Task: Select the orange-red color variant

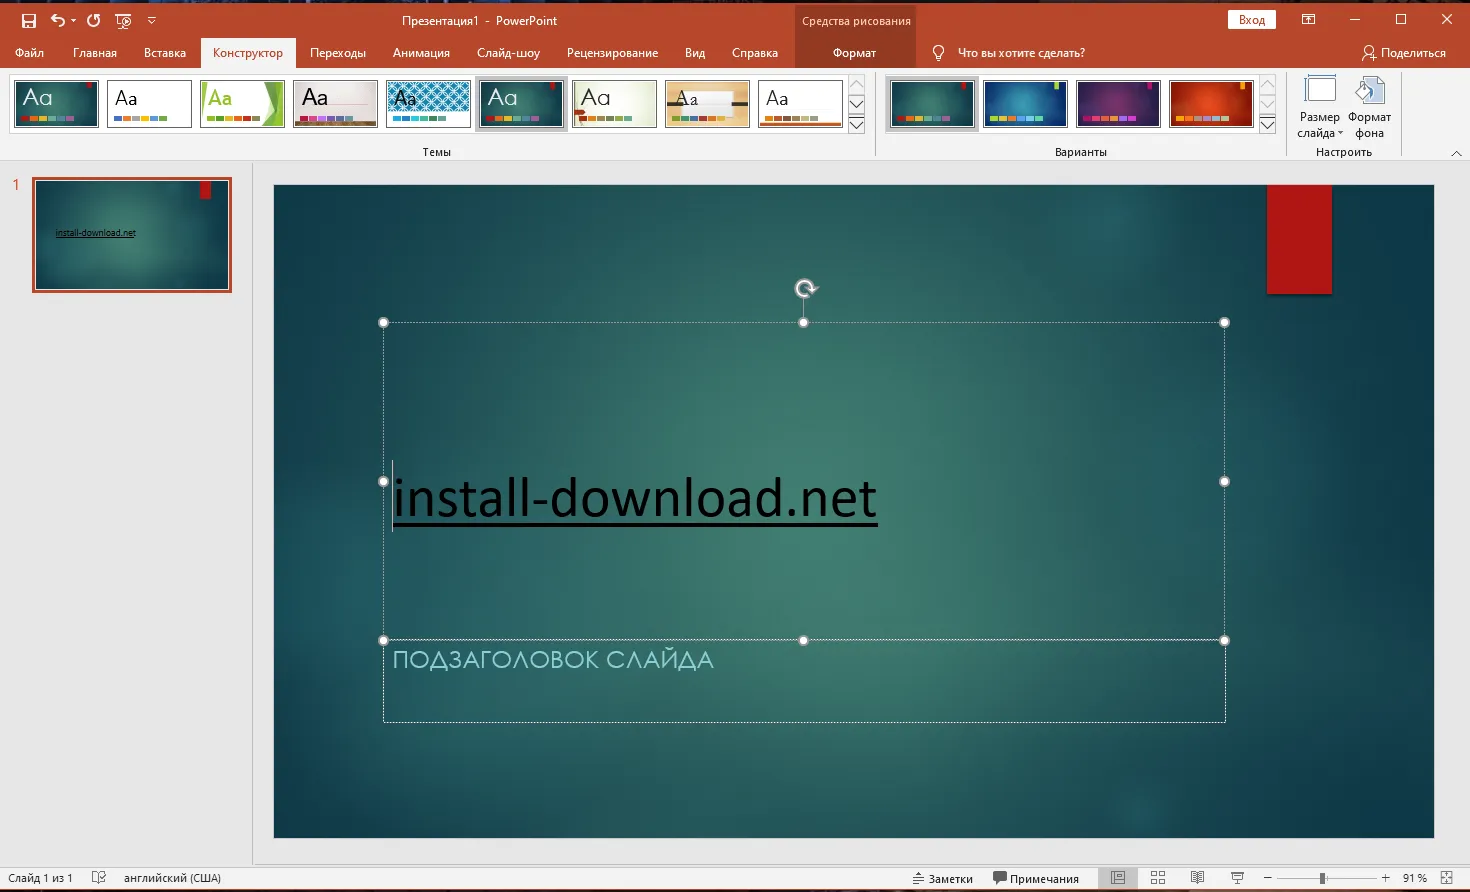Action: [1210, 105]
